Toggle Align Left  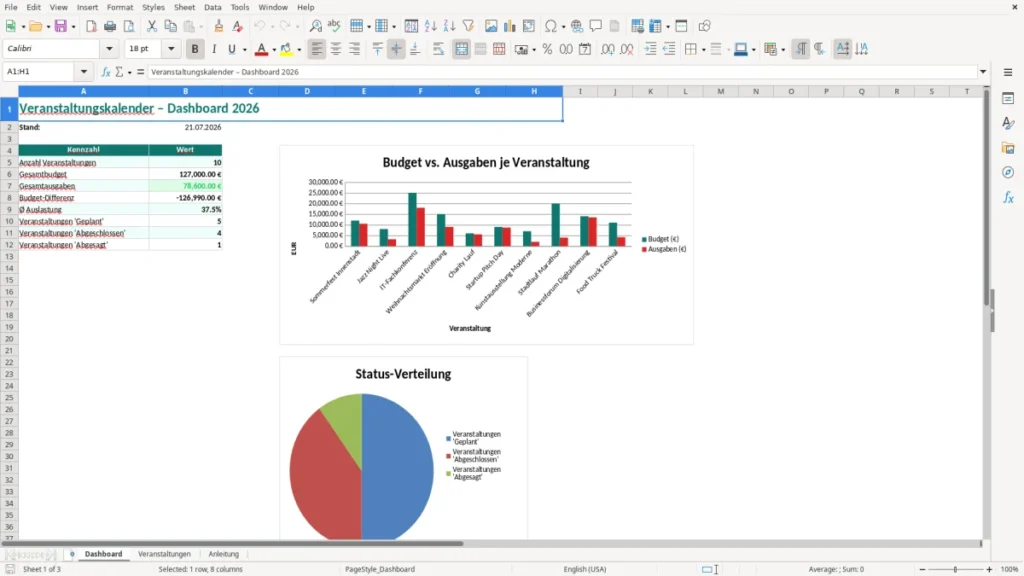tap(317, 49)
